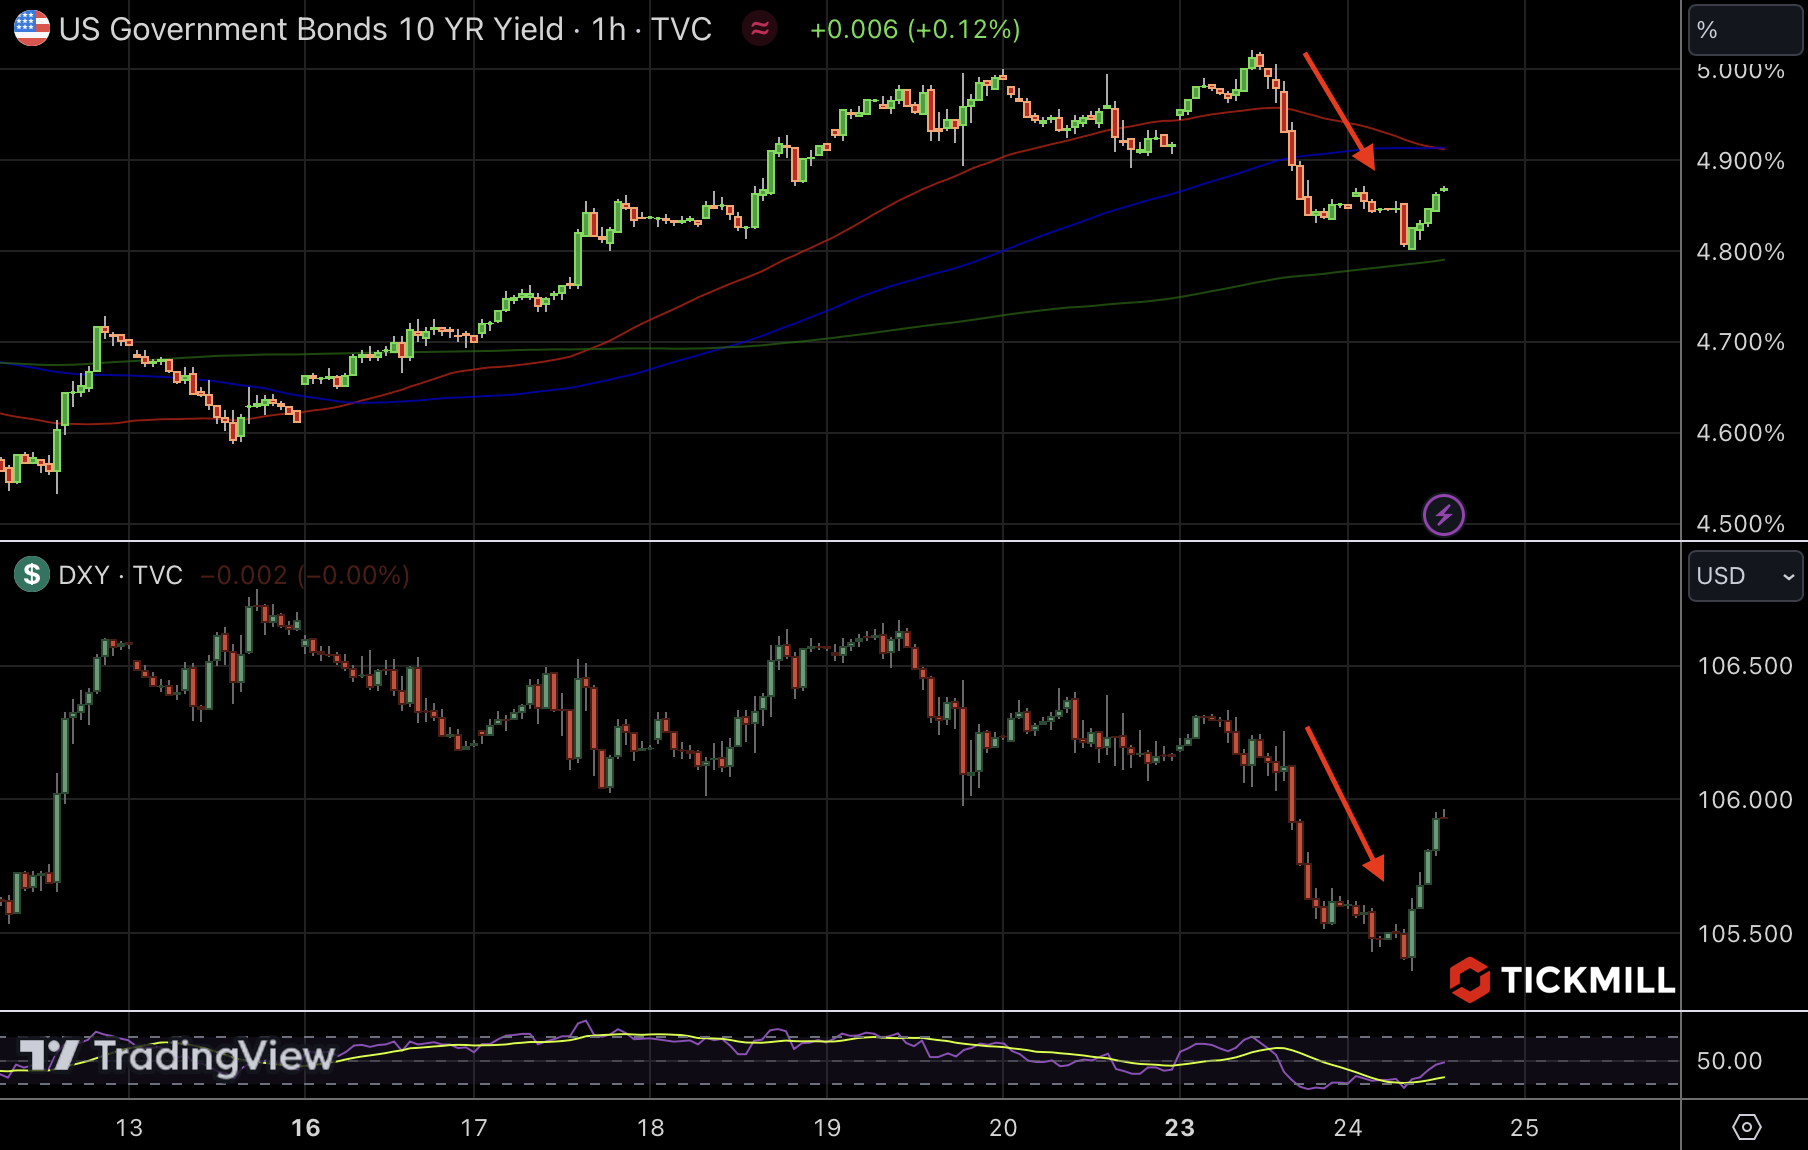Click the 4.700% price axis label

point(1740,342)
